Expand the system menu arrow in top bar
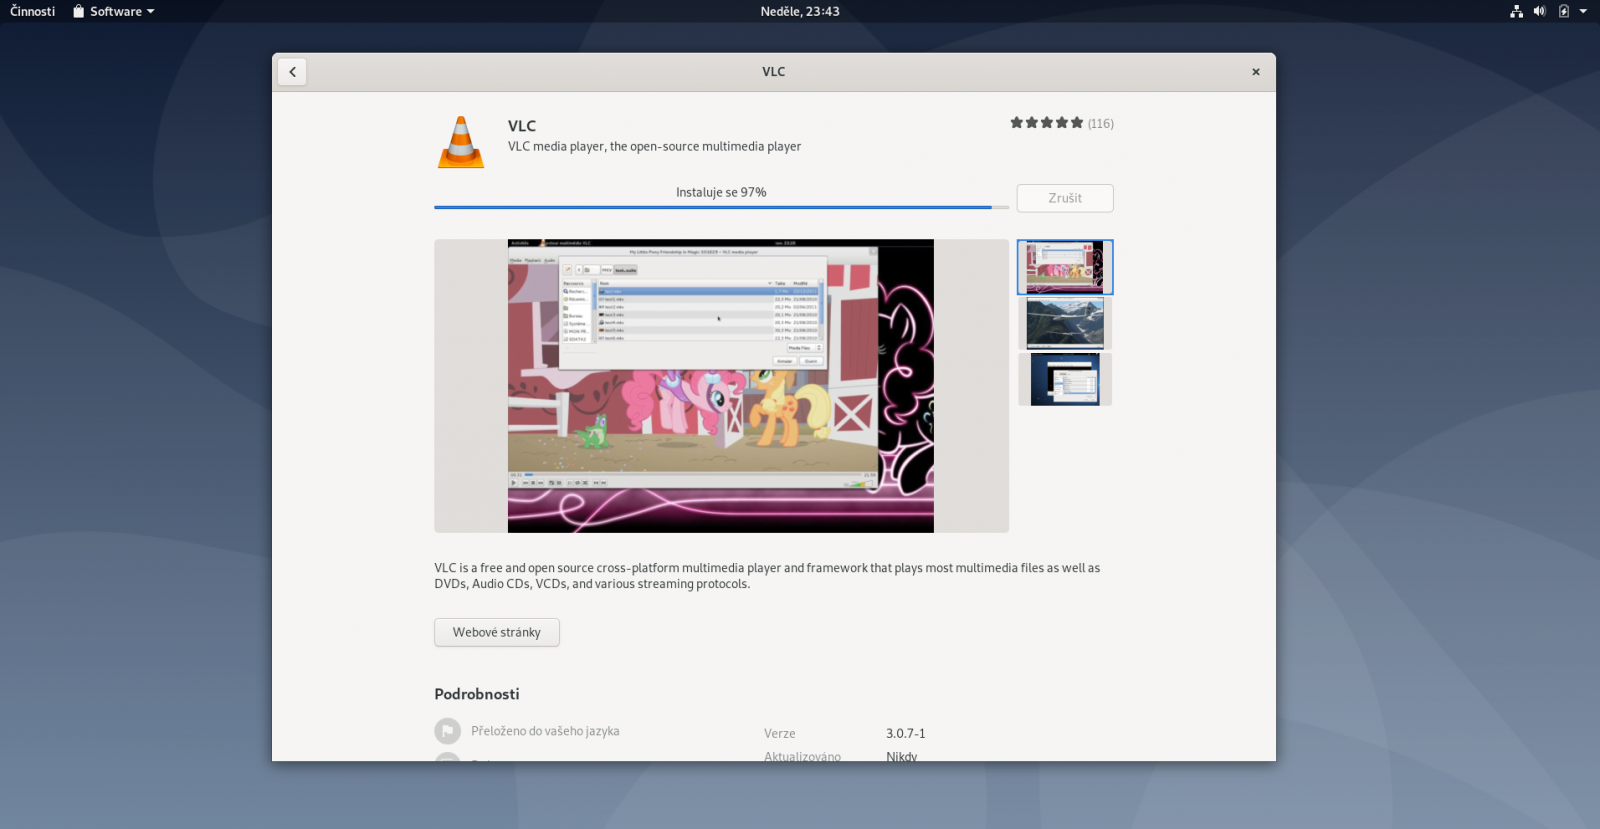Image resolution: width=1600 pixels, height=829 pixels. [1583, 11]
